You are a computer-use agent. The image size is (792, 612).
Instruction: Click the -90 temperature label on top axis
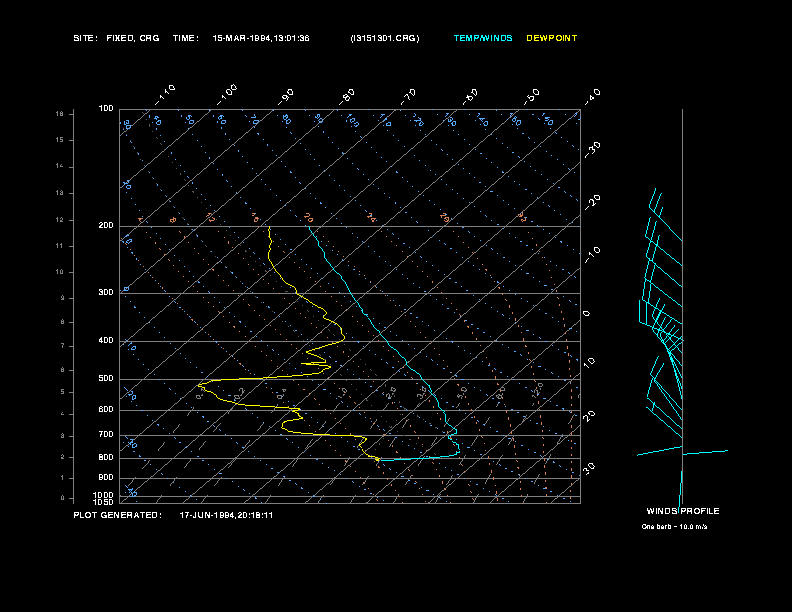pyautogui.click(x=286, y=96)
